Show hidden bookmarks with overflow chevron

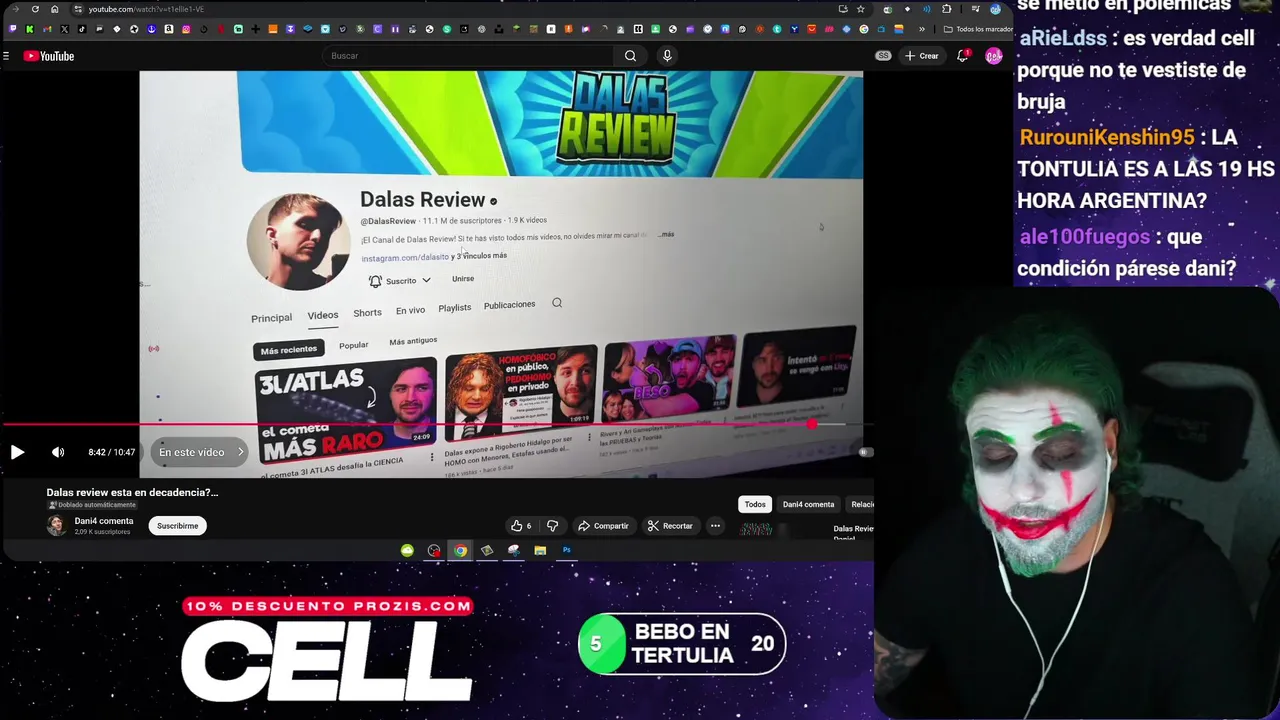click(x=922, y=29)
